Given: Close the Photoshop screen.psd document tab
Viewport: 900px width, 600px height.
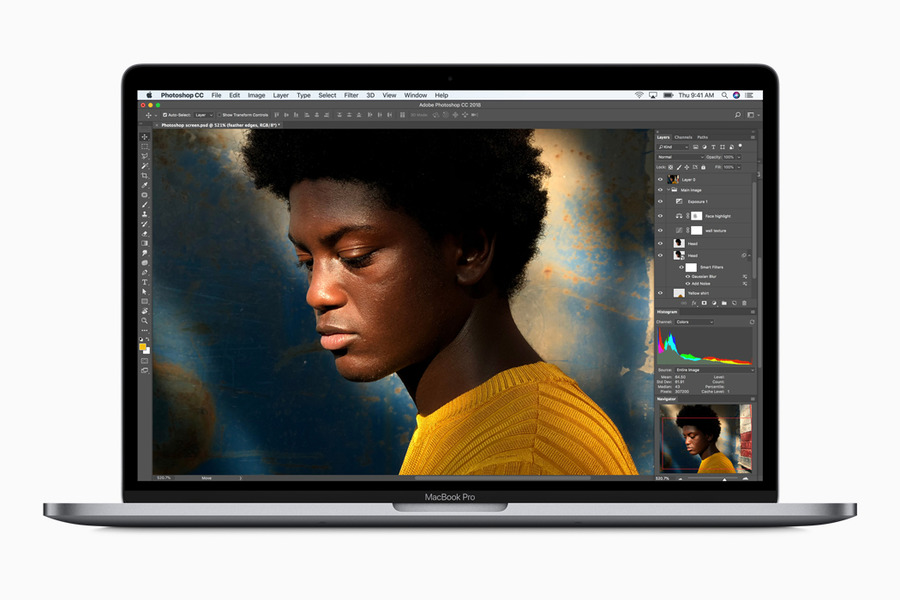Looking at the screenshot, I should tap(157, 125).
